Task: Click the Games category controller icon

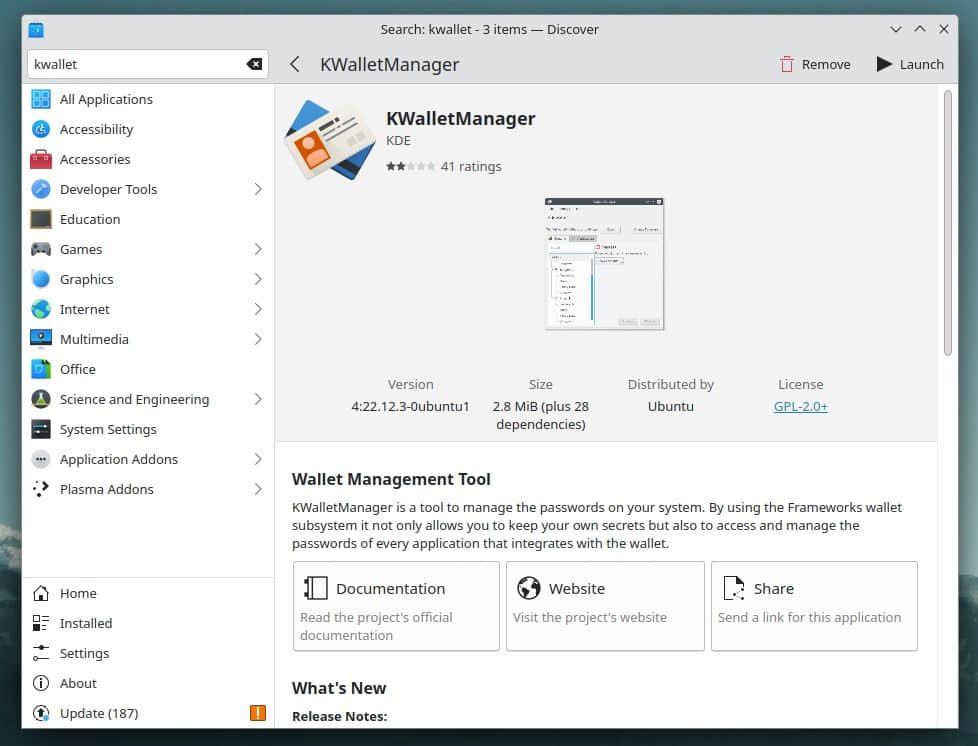Action: (x=41, y=249)
